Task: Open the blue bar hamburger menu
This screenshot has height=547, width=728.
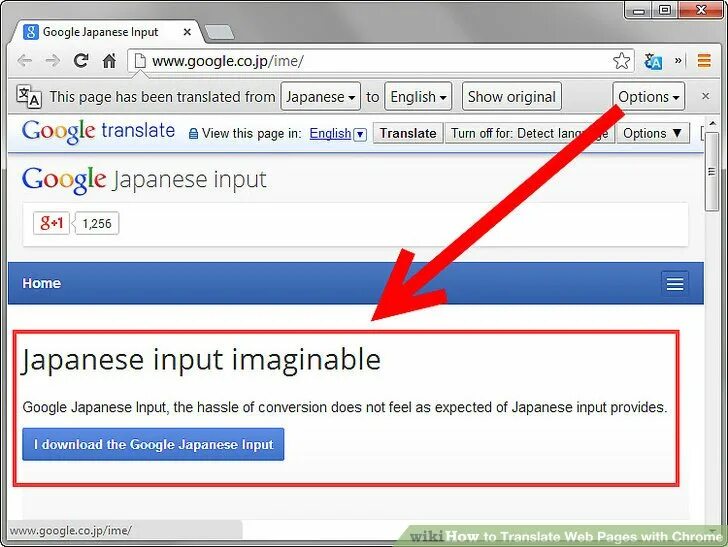Action: point(675,283)
